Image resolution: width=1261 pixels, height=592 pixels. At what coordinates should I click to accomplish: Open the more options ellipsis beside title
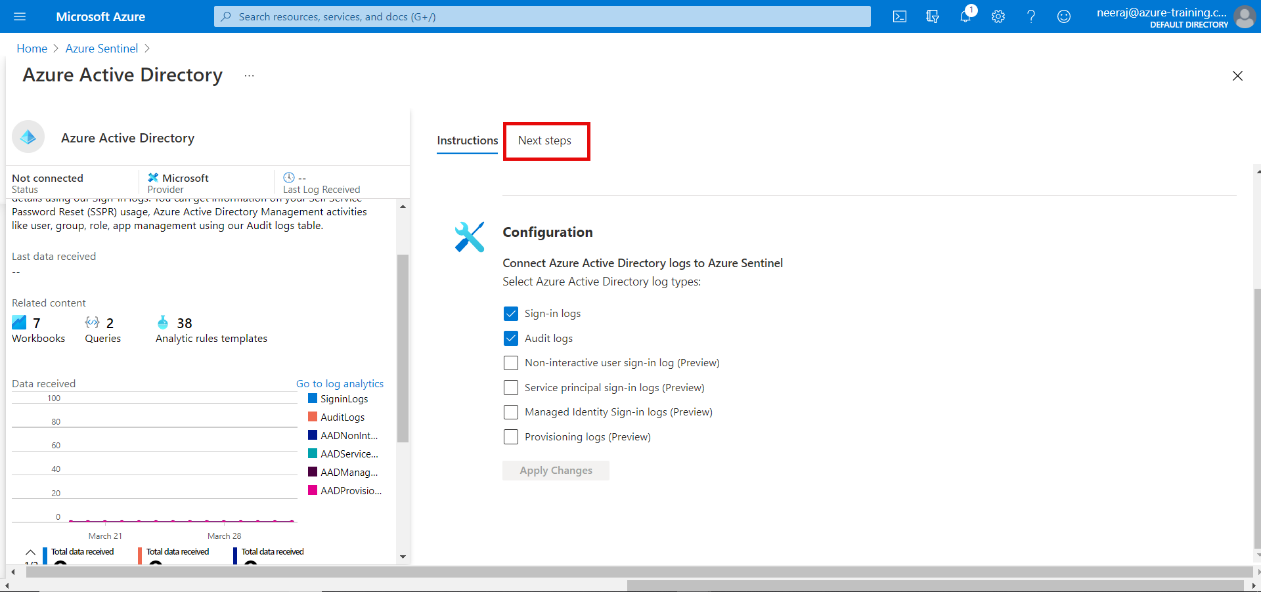pyautogui.click(x=249, y=75)
